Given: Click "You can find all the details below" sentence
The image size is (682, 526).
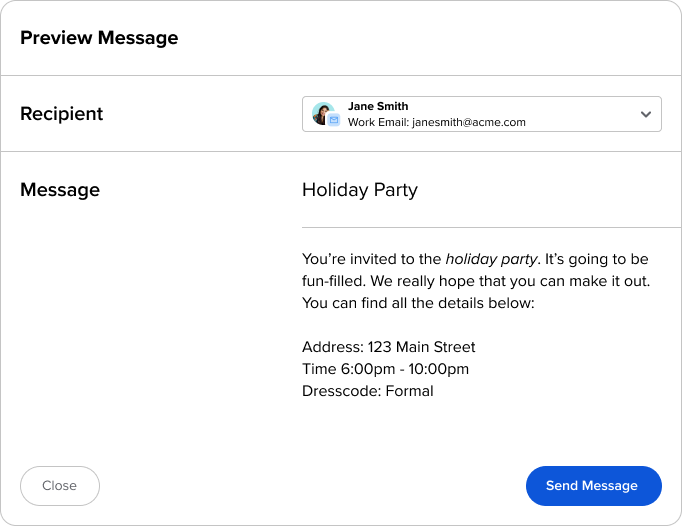Looking at the screenshot, I should coord(418,303).
